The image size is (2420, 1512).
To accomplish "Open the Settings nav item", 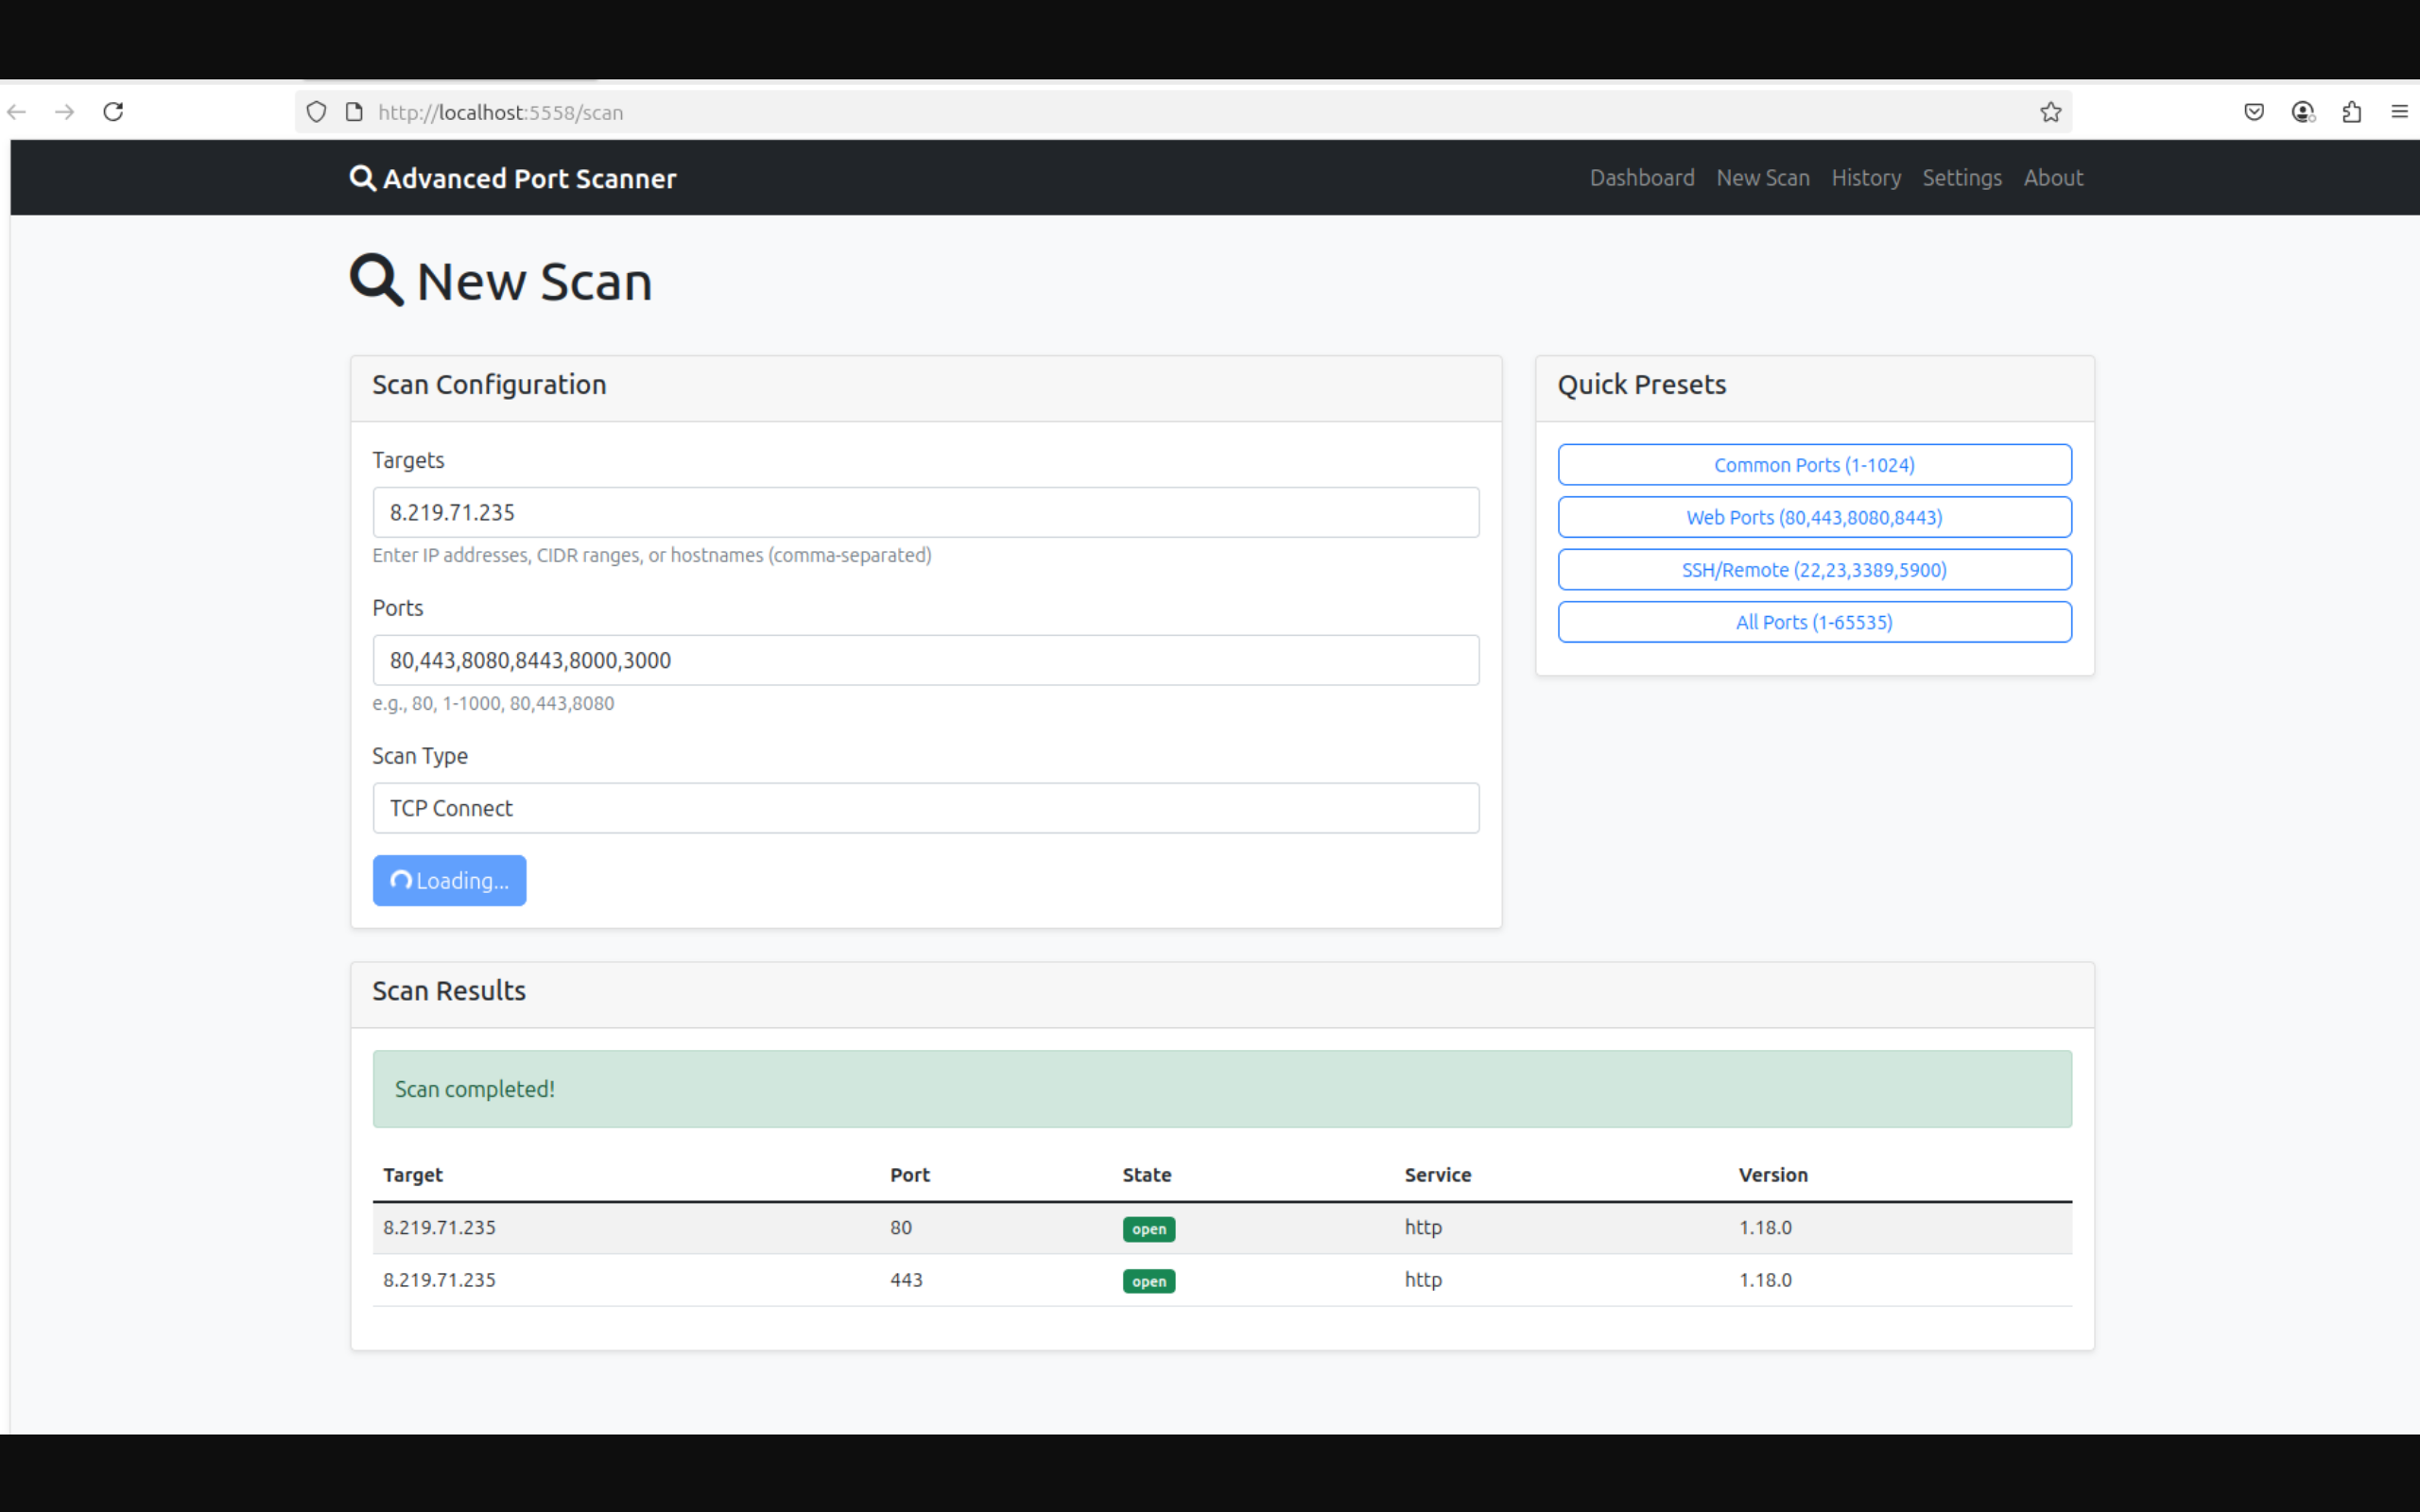I will [1961, 178].
